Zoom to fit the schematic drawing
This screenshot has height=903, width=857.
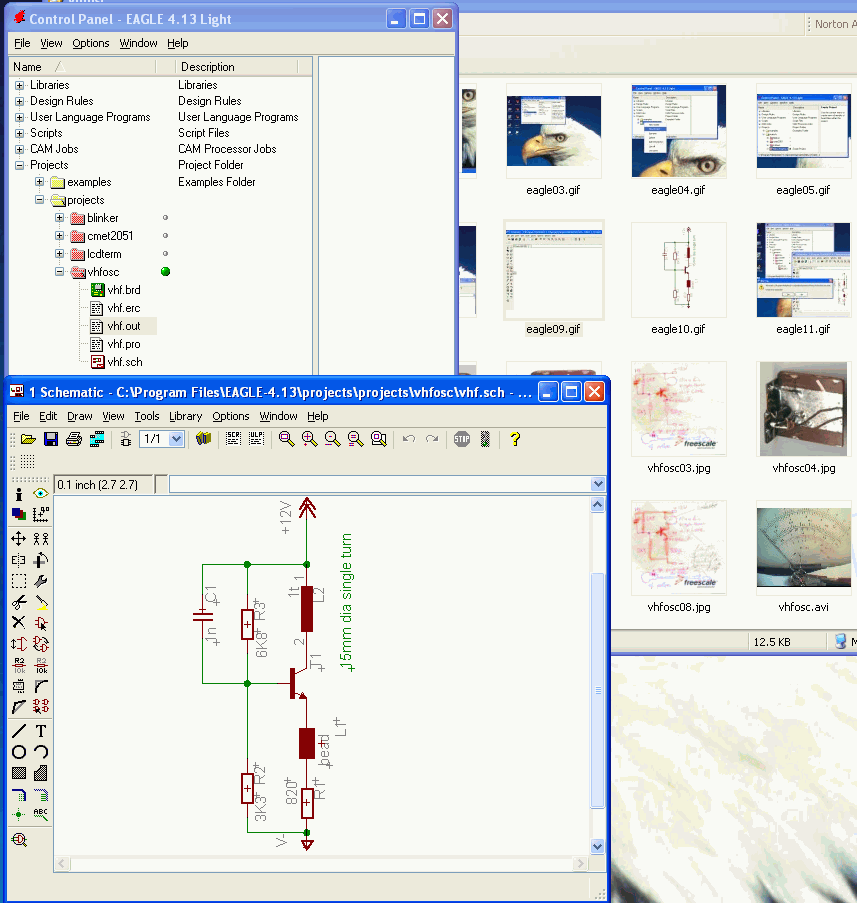tap(286, 439)
